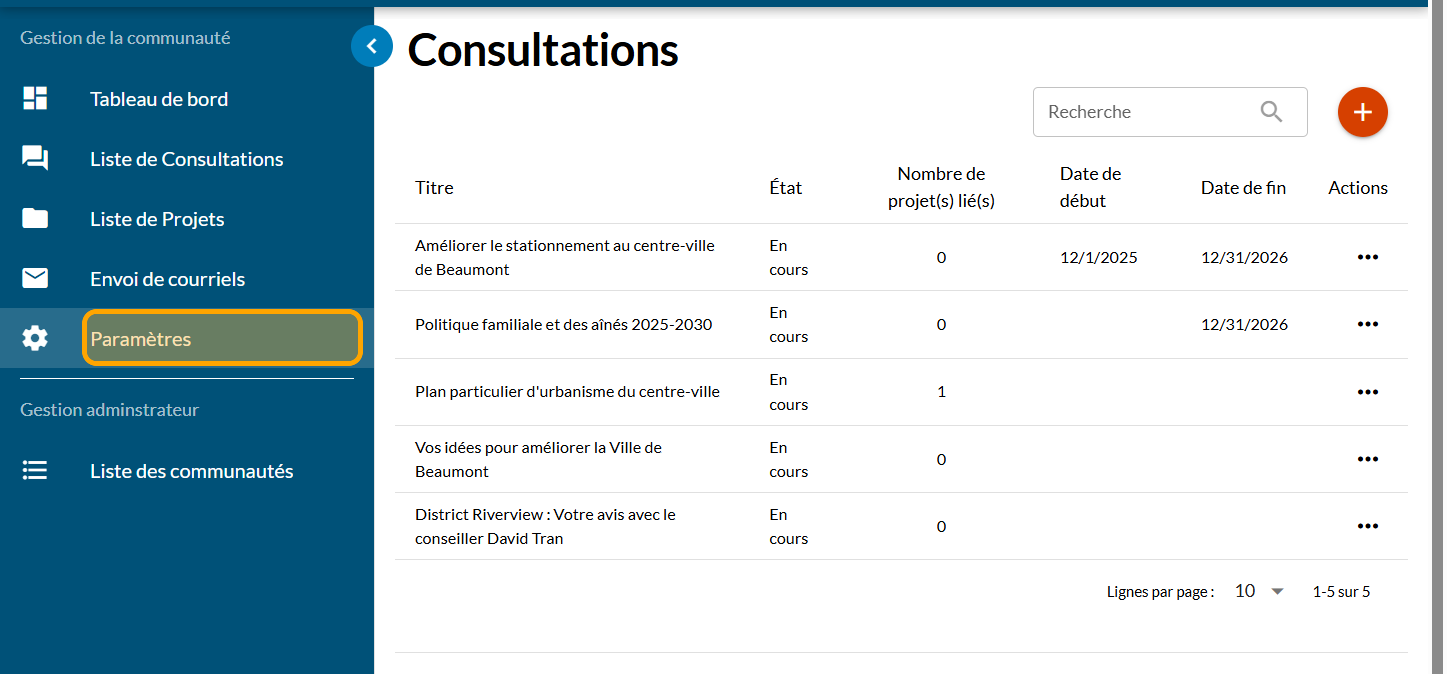The image size is (1447, 674).
Task: Click the magnifying glass search icon
Action: 1271,112
